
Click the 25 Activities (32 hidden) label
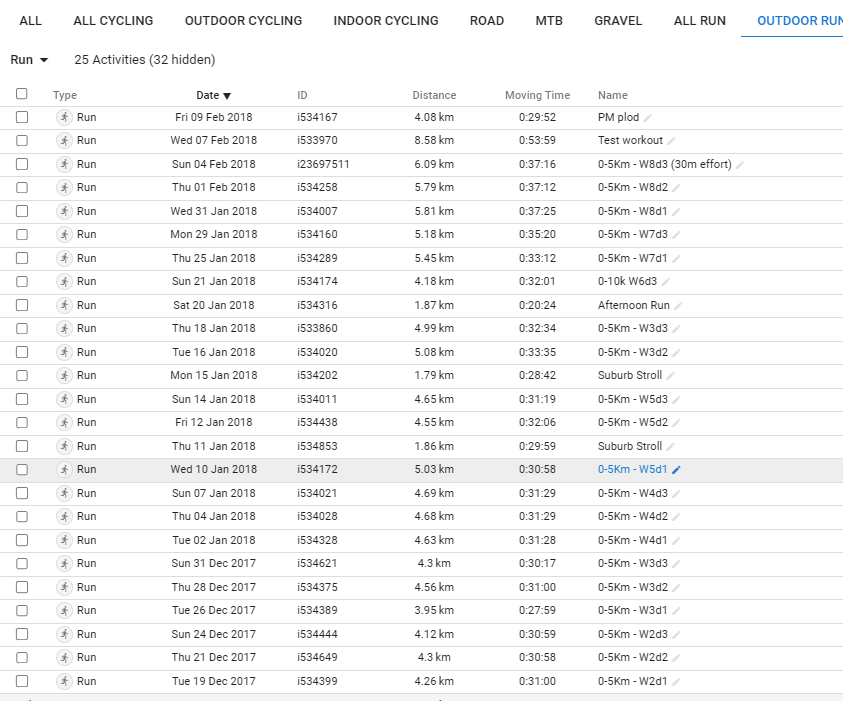(x=145, y=60)
